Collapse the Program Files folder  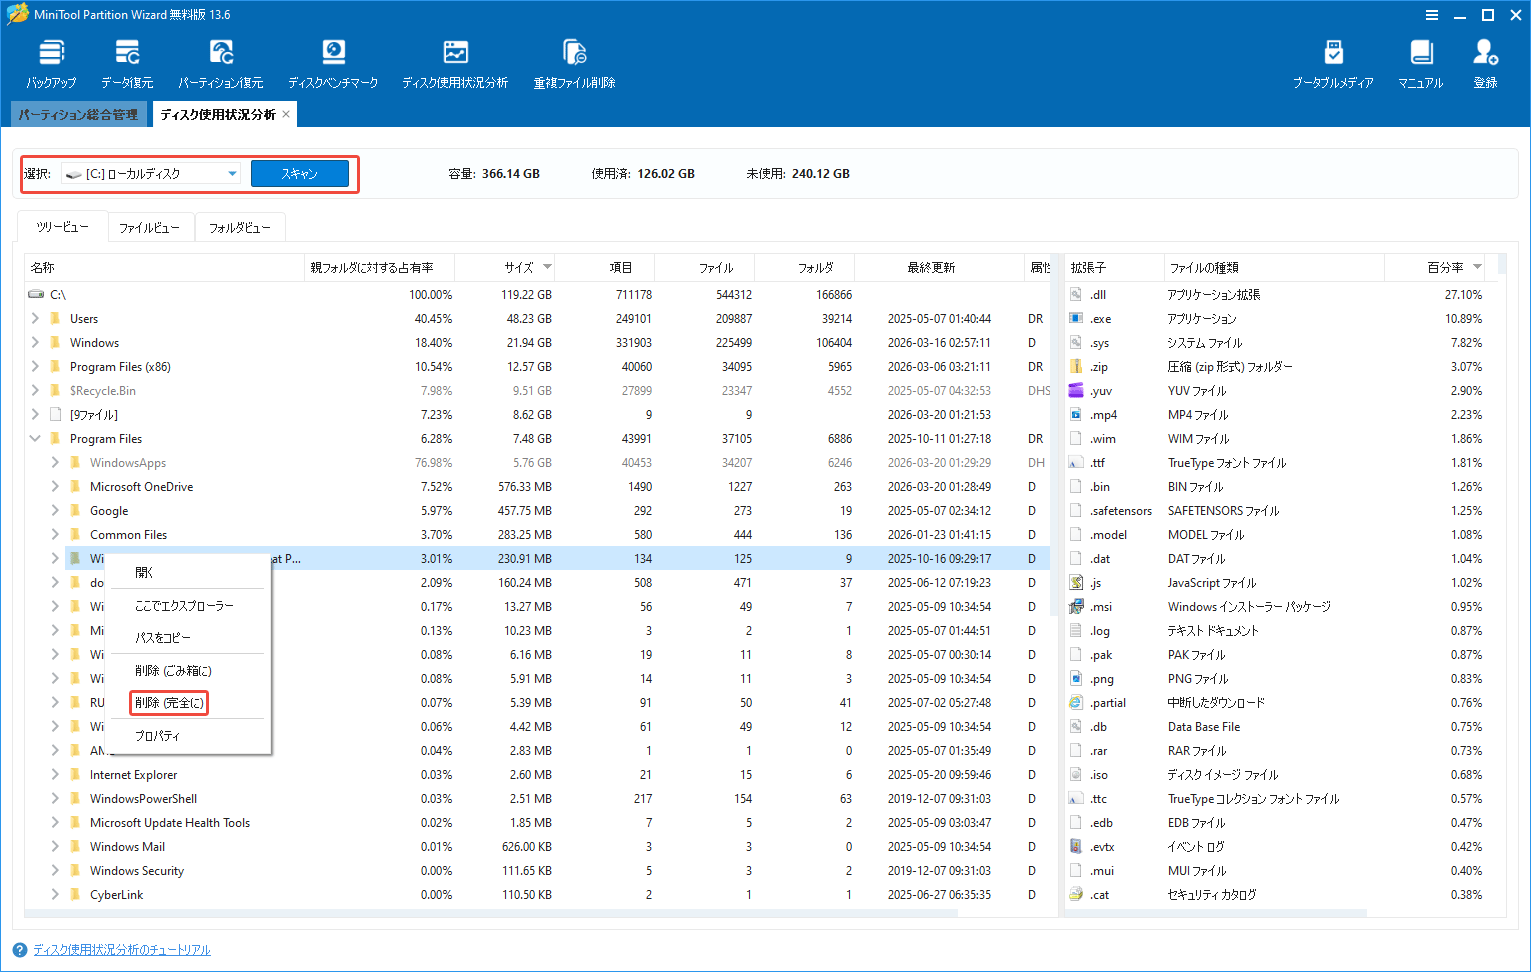point(34,438)
